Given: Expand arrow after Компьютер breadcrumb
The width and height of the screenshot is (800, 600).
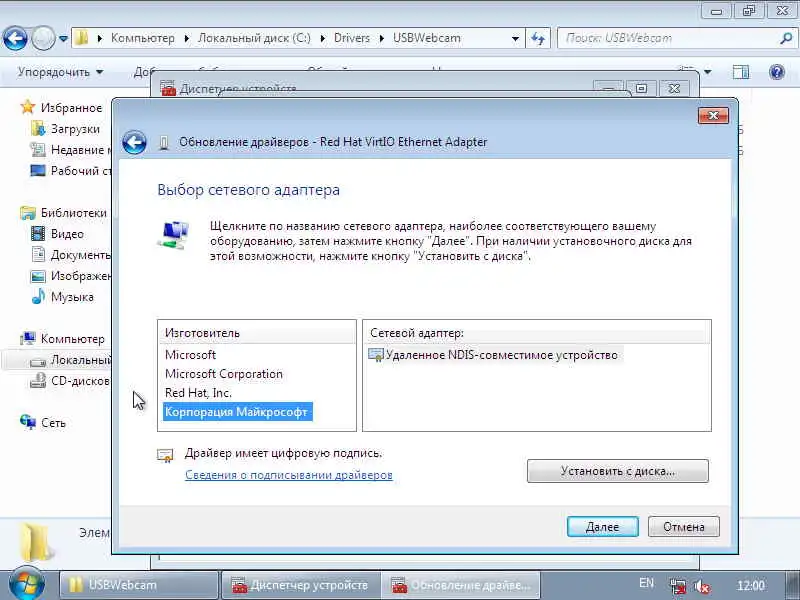Looking at the screenshot, I should (x=187, y=39).
